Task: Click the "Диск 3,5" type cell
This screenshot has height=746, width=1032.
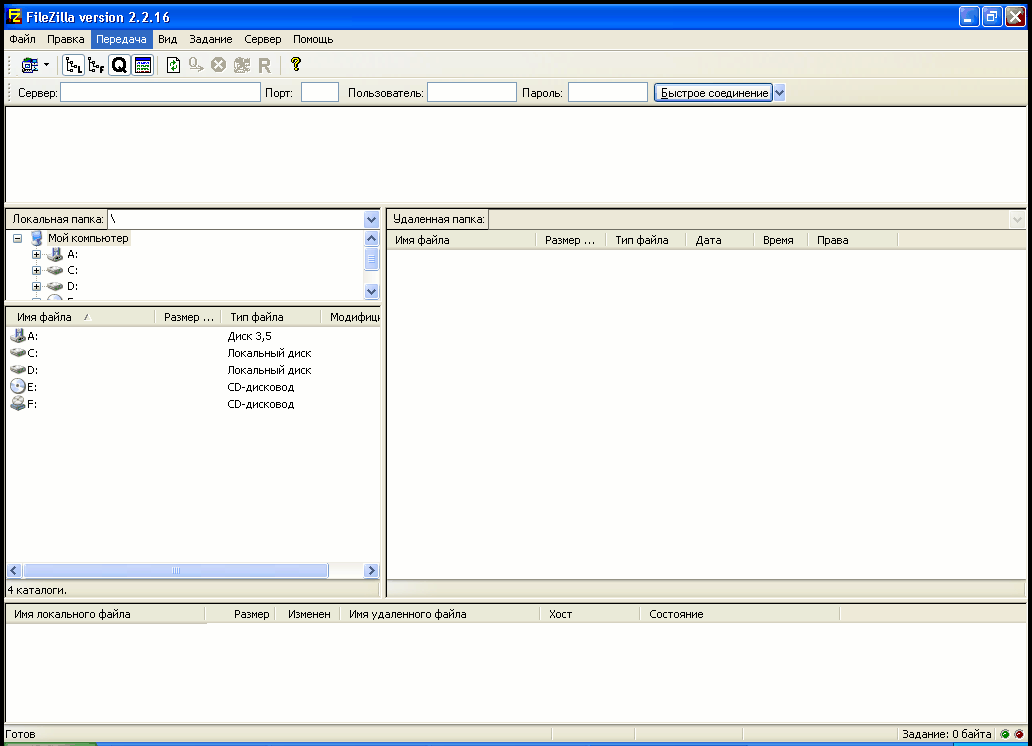Action: click(249, 336)
